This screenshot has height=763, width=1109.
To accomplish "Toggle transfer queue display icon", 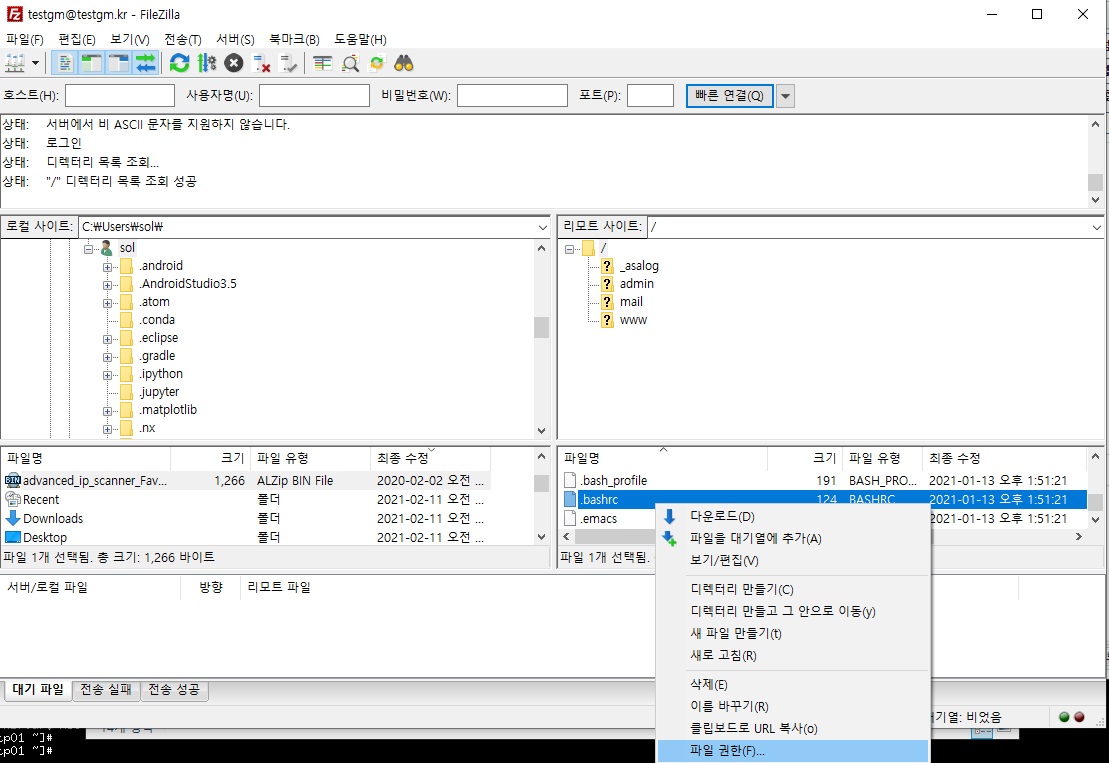I will (x=146, y=63).
